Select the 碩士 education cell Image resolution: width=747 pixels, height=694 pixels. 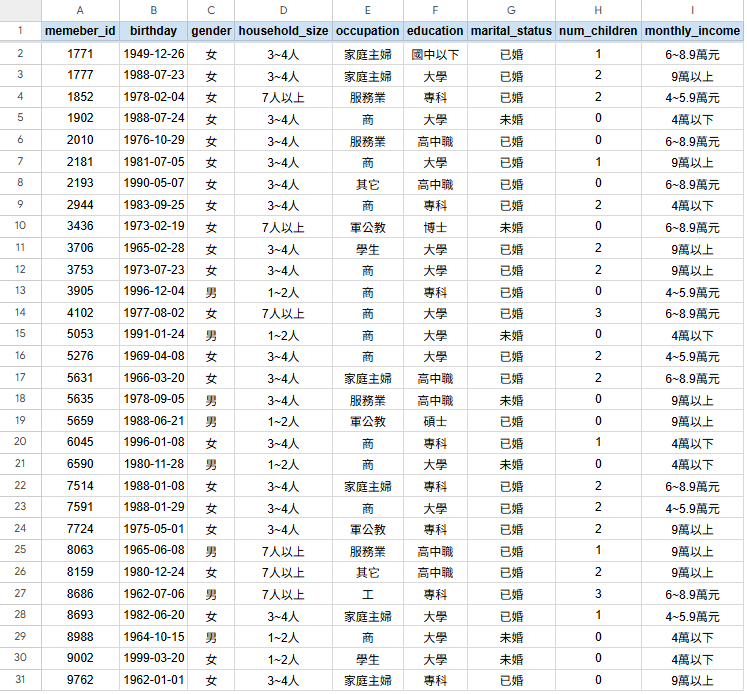coord(435,421)
